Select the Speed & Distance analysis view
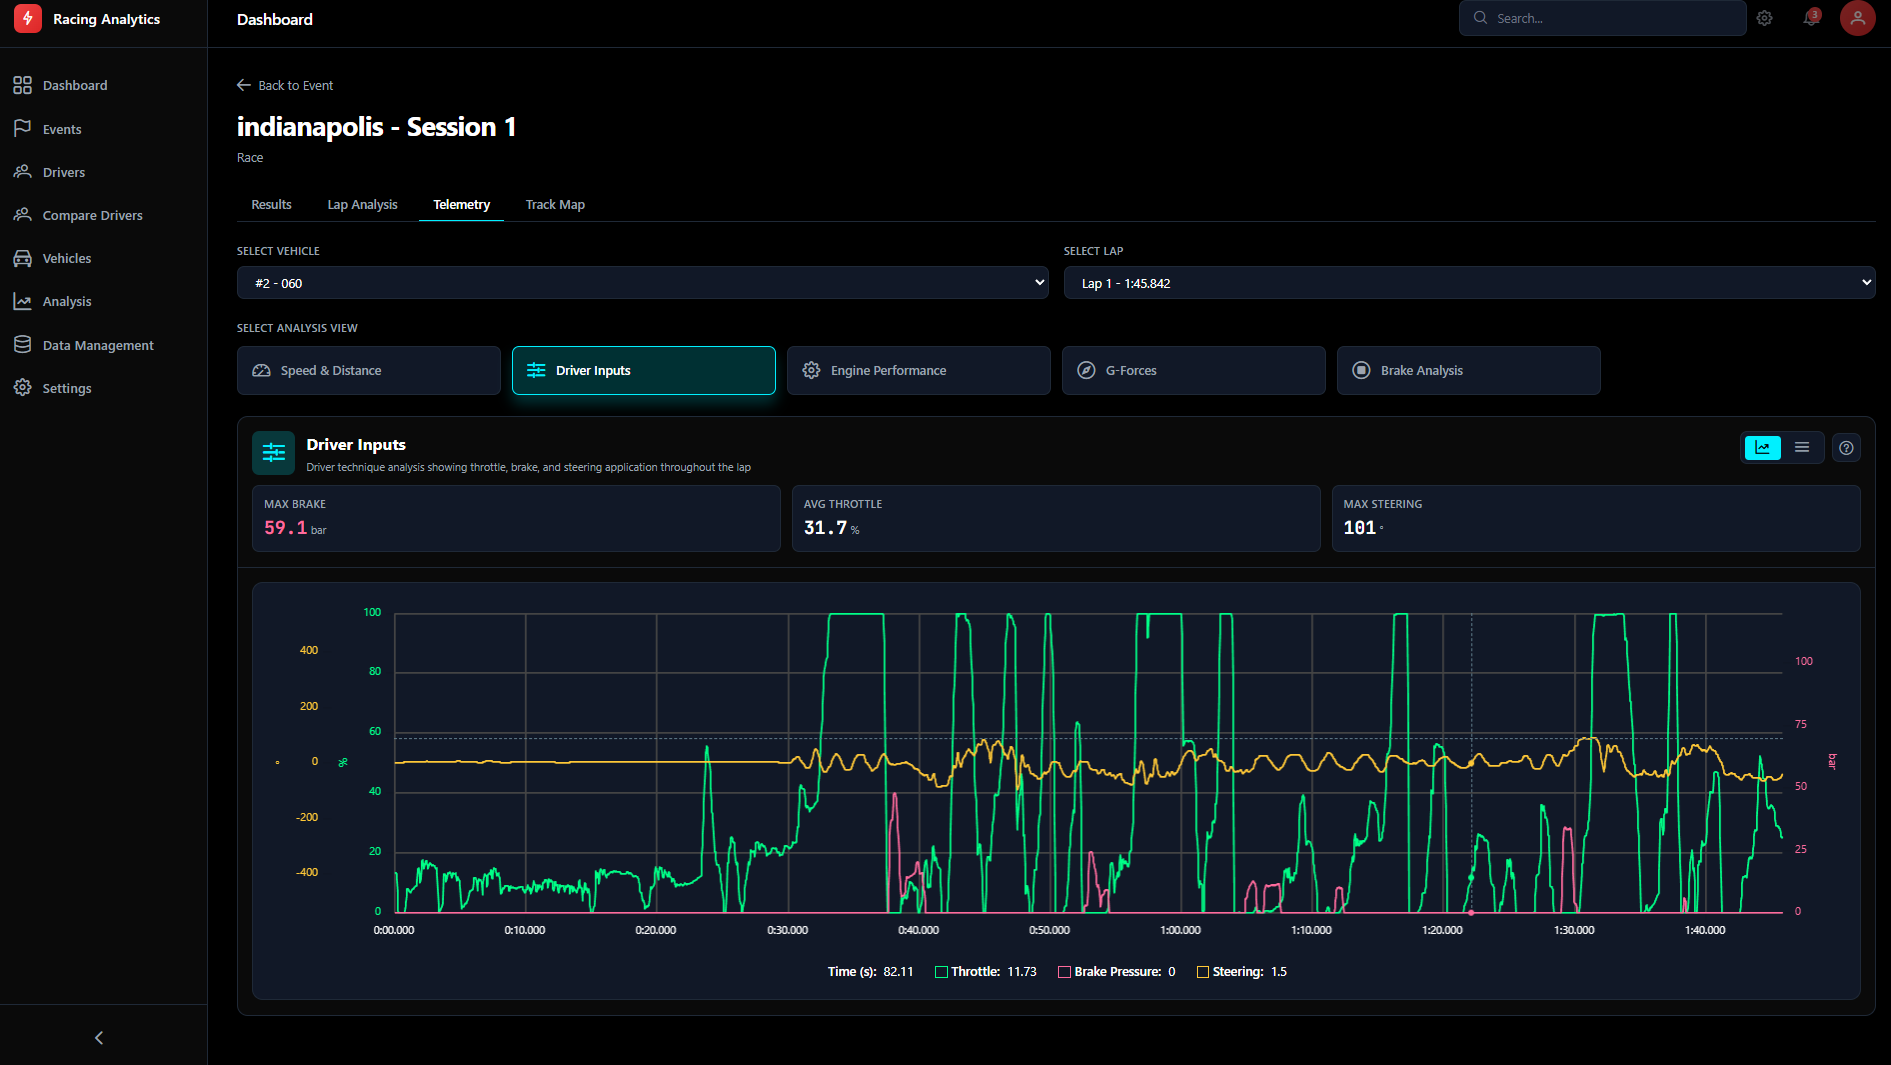The height and width of the screenshot is (1065, 1891). coord(369,371)
